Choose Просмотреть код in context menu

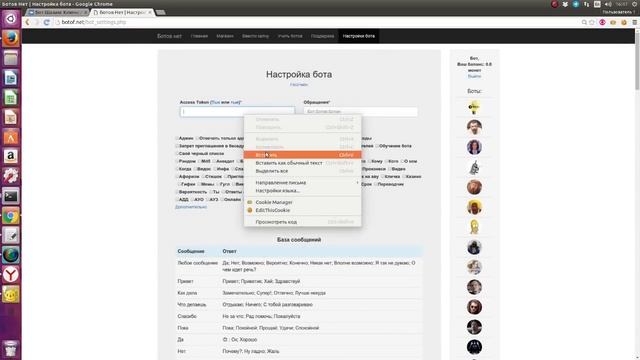(x=302, y=222)
